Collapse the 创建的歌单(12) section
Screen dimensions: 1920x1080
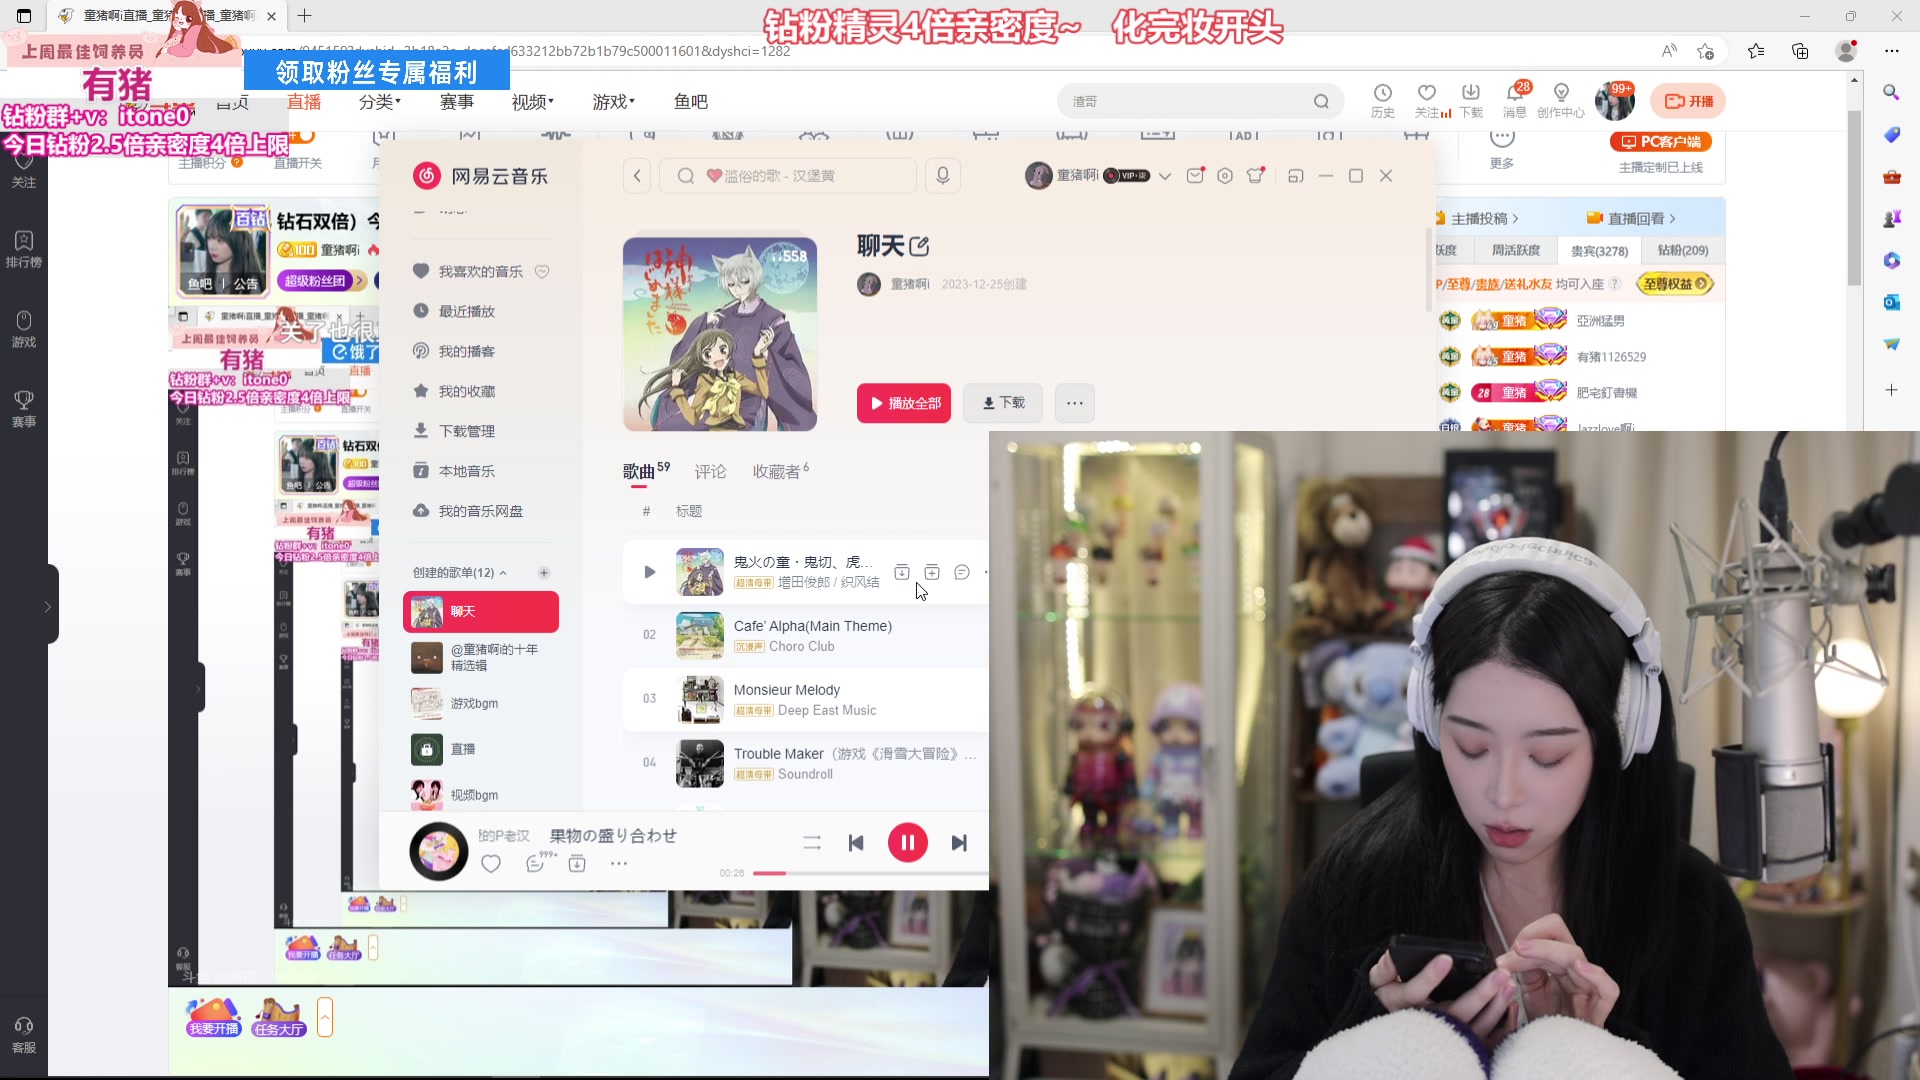(x=503, y=573)
